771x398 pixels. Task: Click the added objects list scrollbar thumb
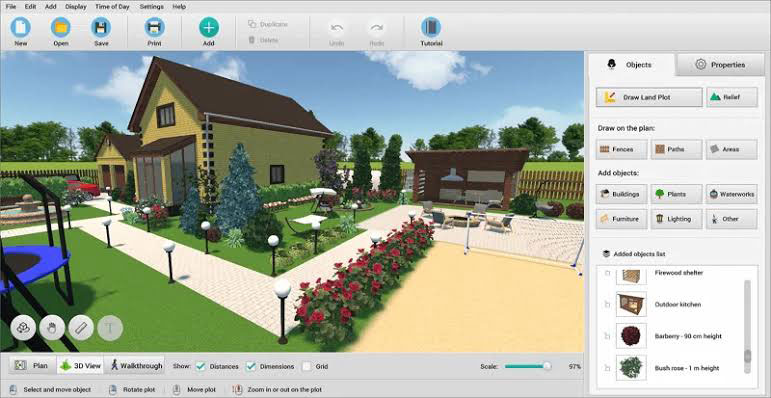tap(747, 356)
